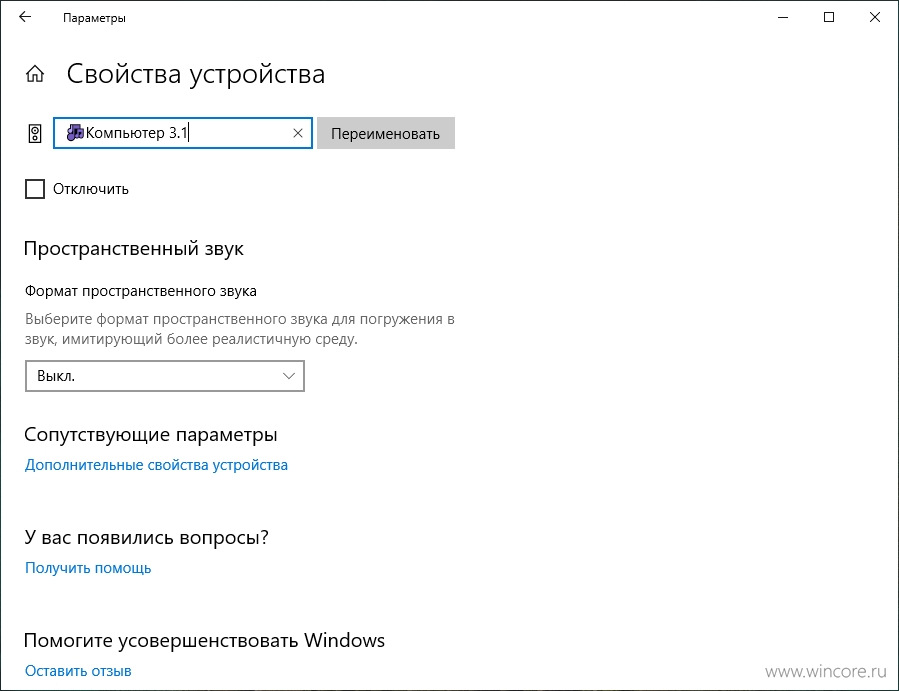
Task: Go back with the arrow icon
Action: [x=25, y=17]
